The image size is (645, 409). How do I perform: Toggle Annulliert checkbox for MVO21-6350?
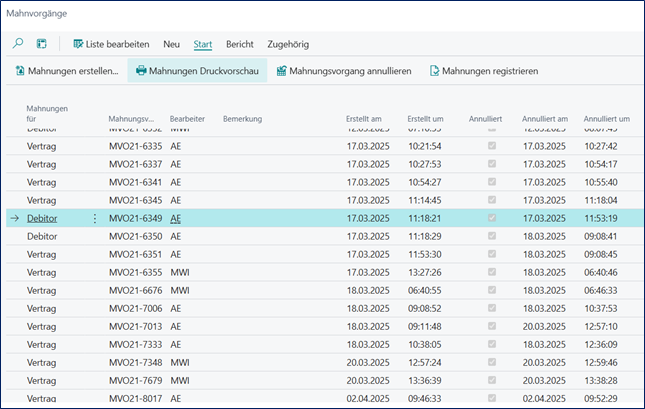pyautogui.click(x=492, y=236)
